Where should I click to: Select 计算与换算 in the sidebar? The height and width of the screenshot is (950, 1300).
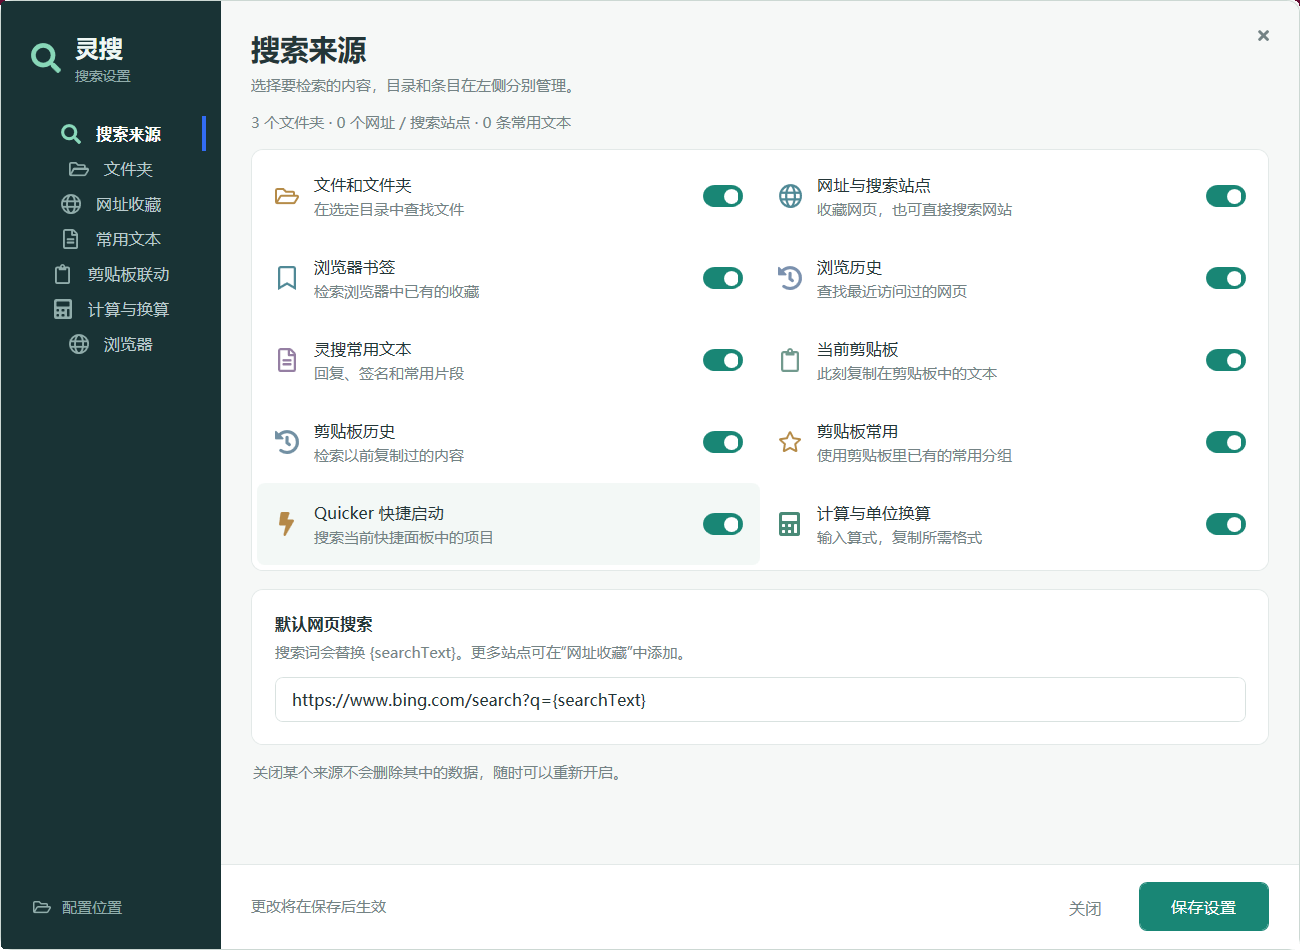pyautogui.click(x=111, y=309)
